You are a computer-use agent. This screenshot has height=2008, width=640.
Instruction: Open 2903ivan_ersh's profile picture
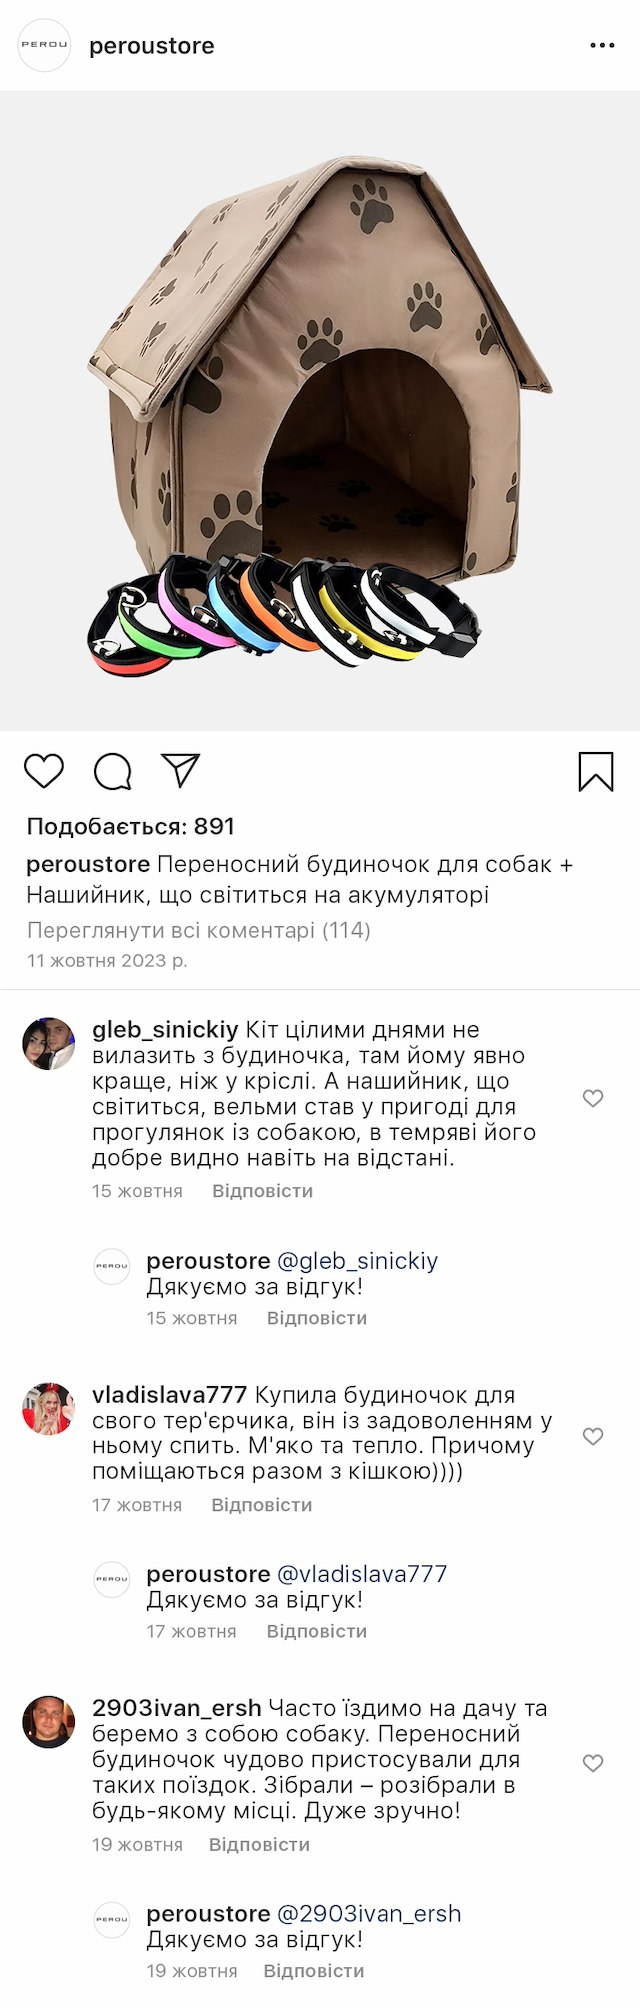[x=48, y=1721]
